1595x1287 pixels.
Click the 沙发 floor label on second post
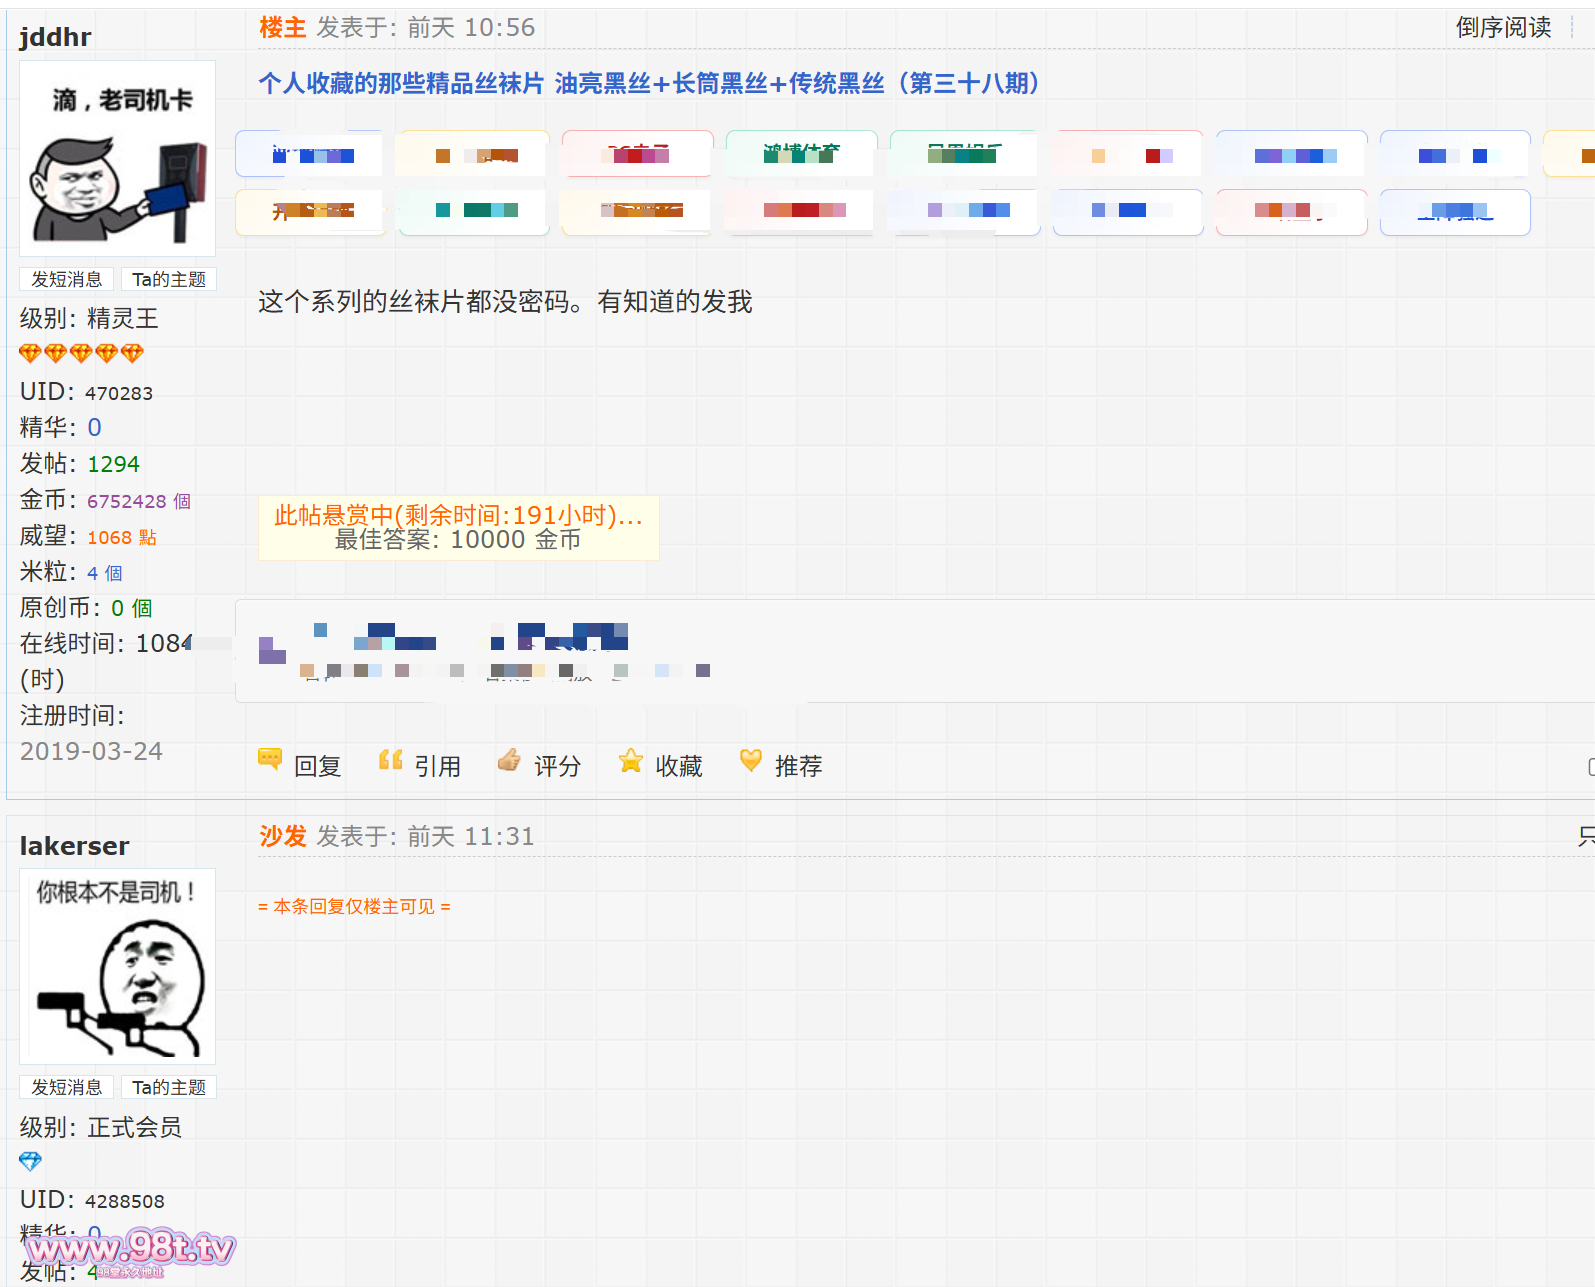[282, 836]
